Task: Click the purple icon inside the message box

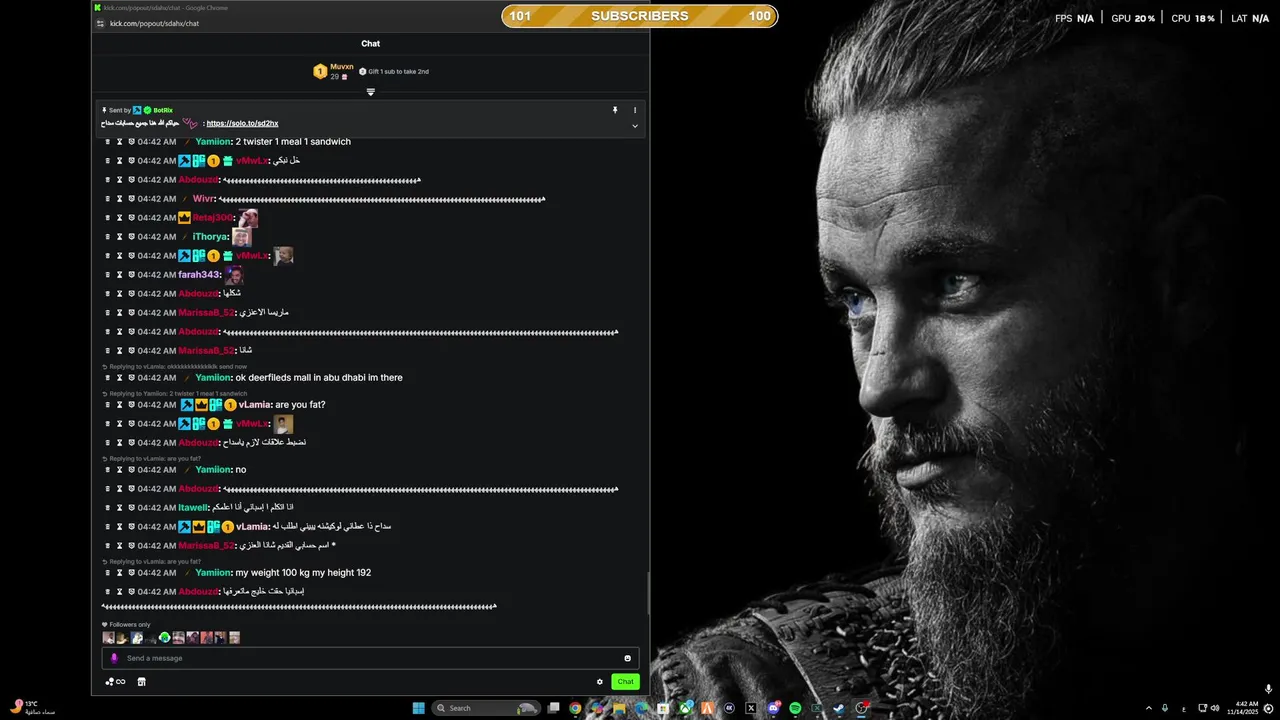Action: pos(114,658)
